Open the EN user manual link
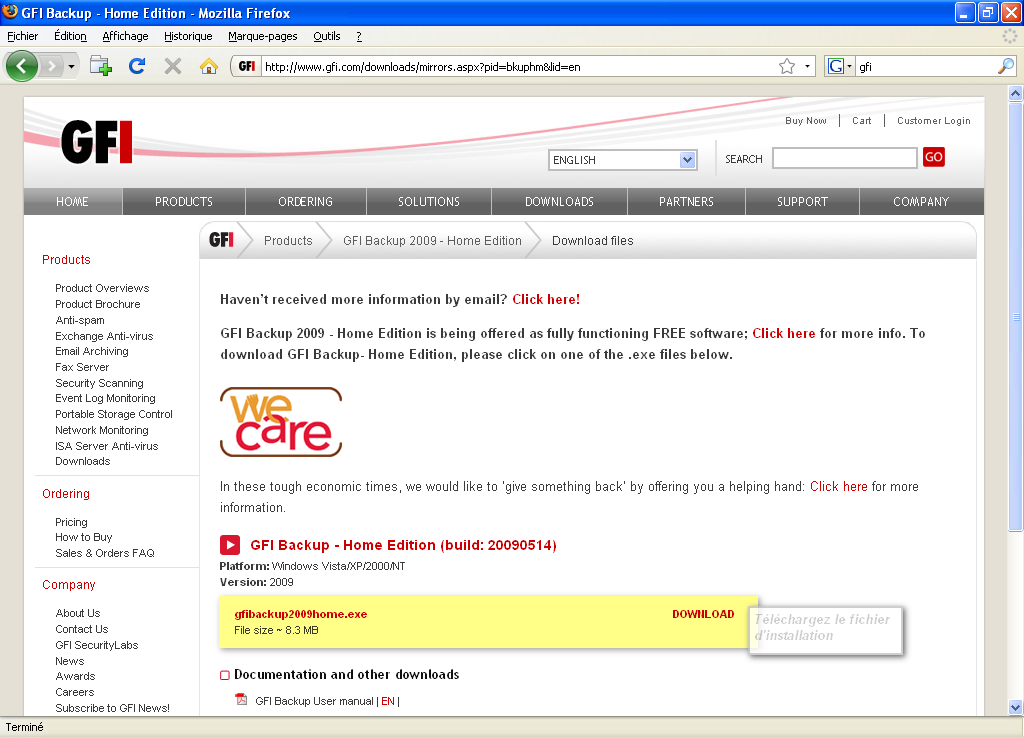Image resolution: width=1024 pixels, height=738 pixels. pyautogui.click(x=388, y=701)
